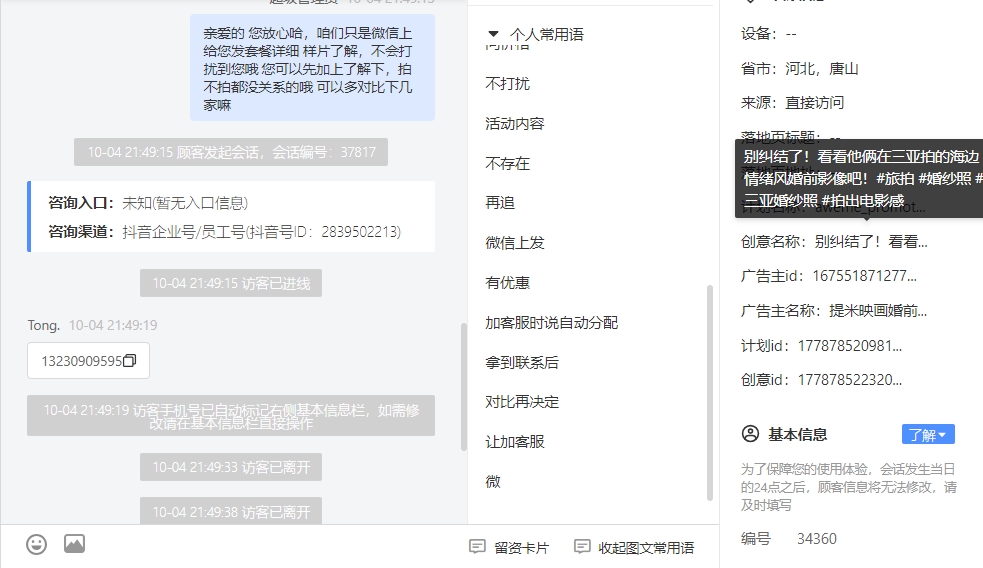Click 广告主名称 提米映画婚前 field
983x568 pixels.
click(x=834, y=310)
